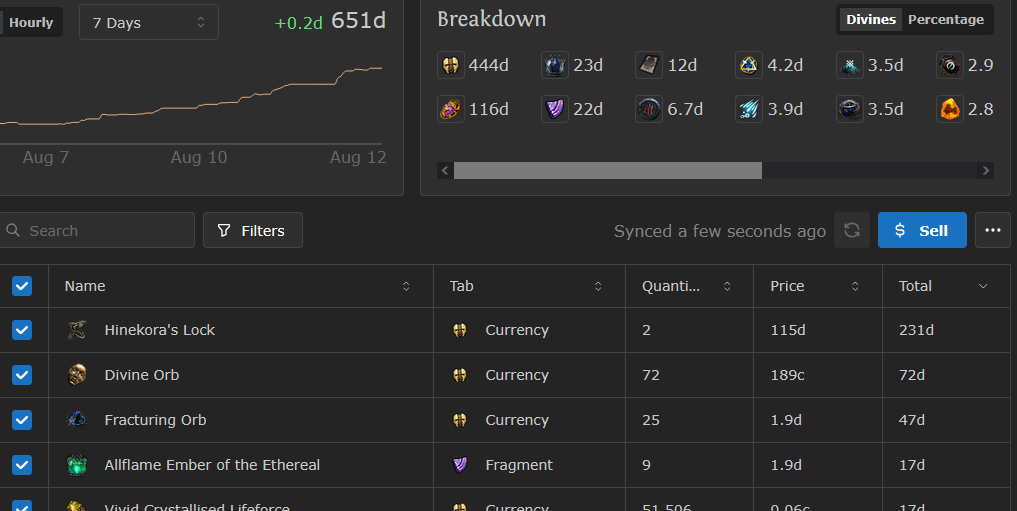Click the purple fragment icon valued 22d
Screen dimensions: 1017x511
coord(555,110)
